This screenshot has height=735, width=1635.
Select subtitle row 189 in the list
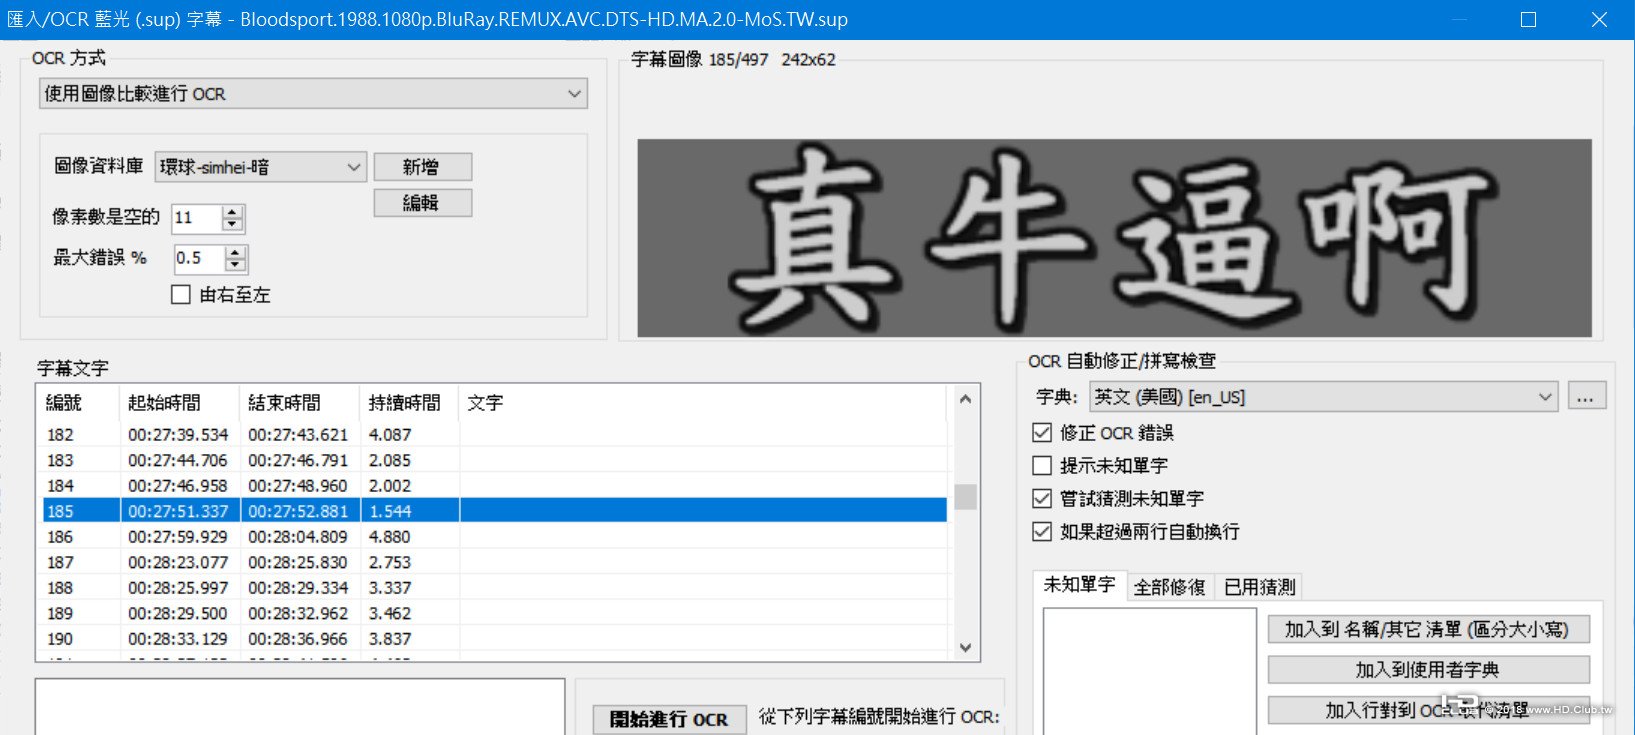495,614
